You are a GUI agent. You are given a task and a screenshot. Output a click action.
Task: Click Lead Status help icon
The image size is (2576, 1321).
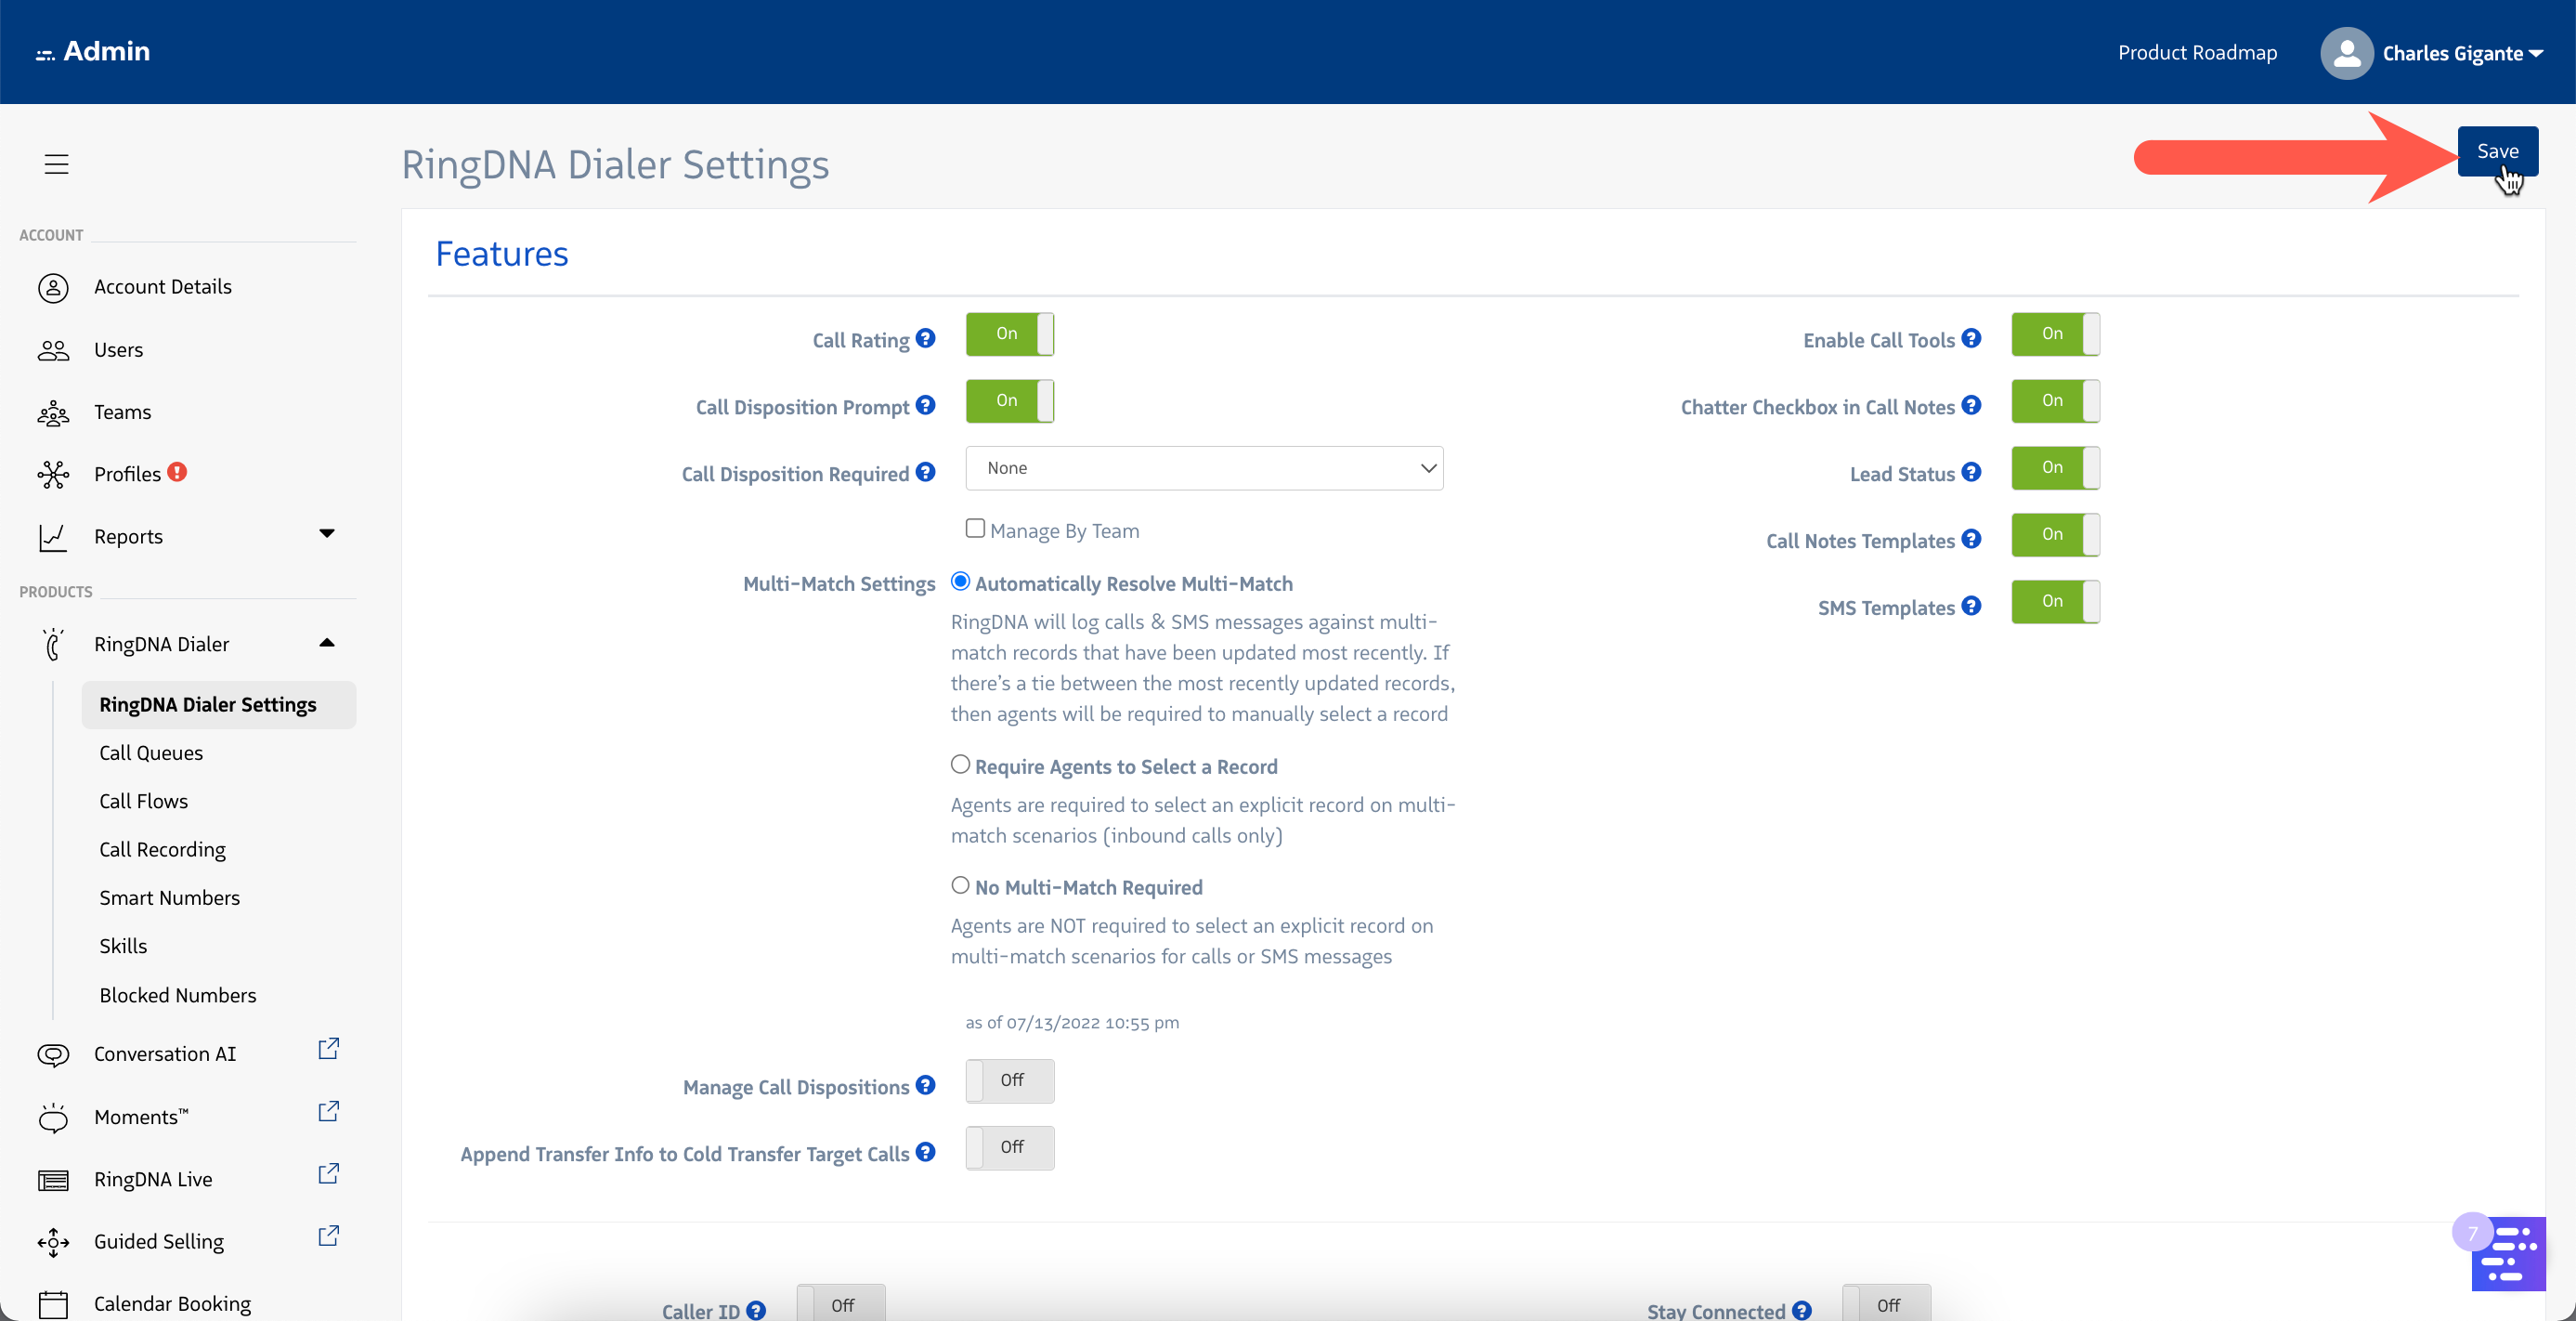point(1971,472)
